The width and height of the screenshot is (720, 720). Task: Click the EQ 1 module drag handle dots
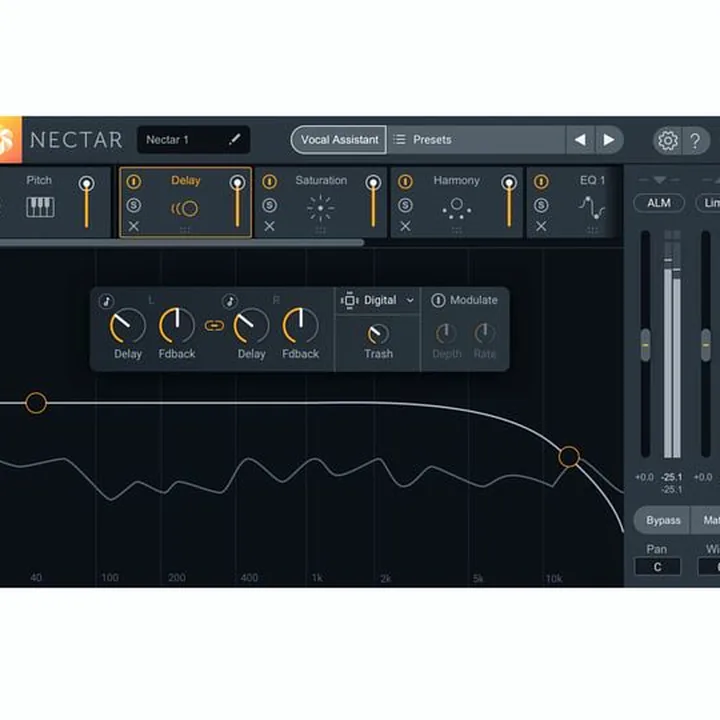point(592,230)
